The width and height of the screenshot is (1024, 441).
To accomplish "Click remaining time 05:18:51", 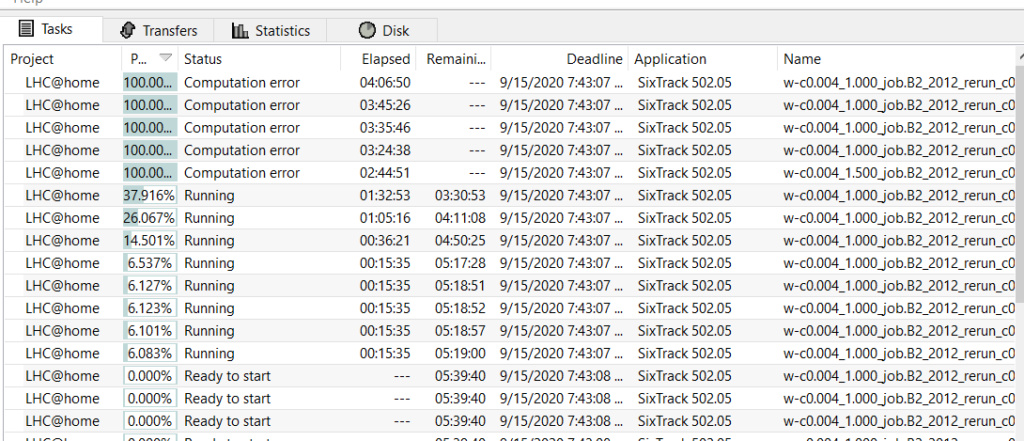I will (x=460, y=286).
